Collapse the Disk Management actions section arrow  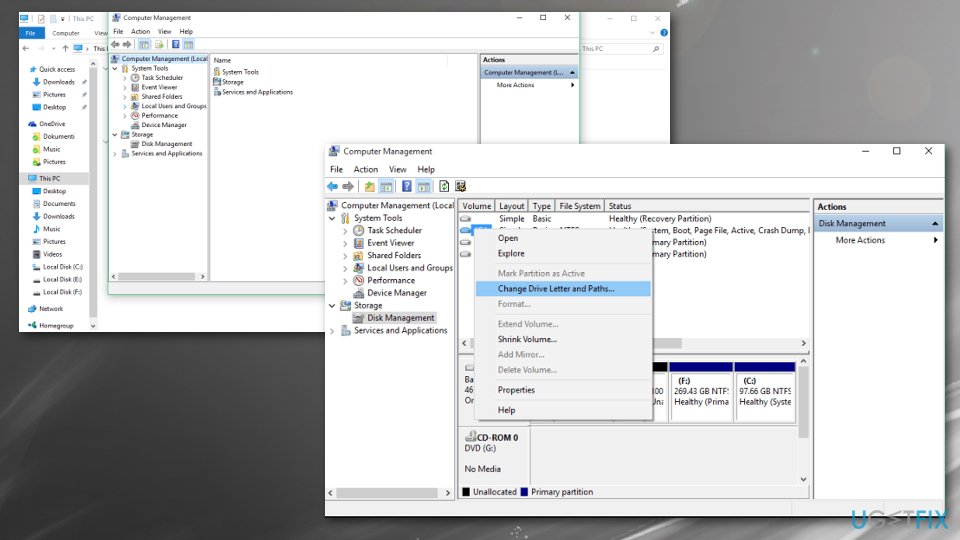(x=935, y=223)
